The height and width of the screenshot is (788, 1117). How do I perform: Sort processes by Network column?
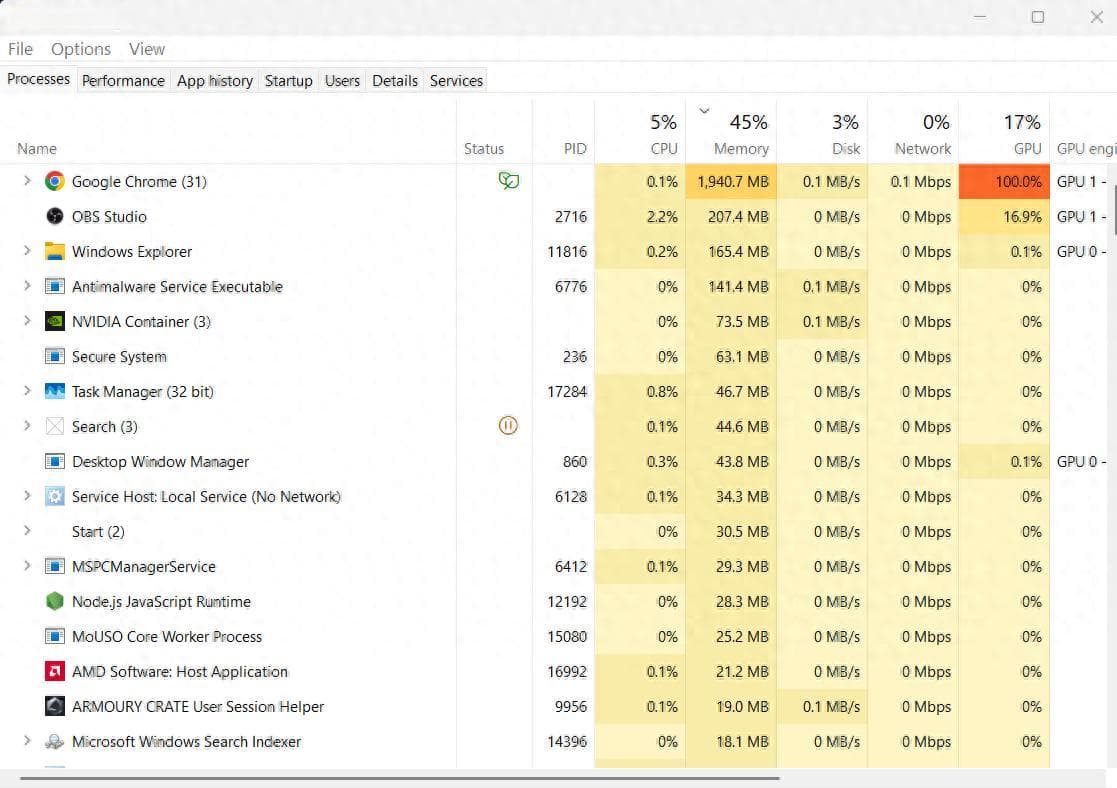click(x=914, y=134)
